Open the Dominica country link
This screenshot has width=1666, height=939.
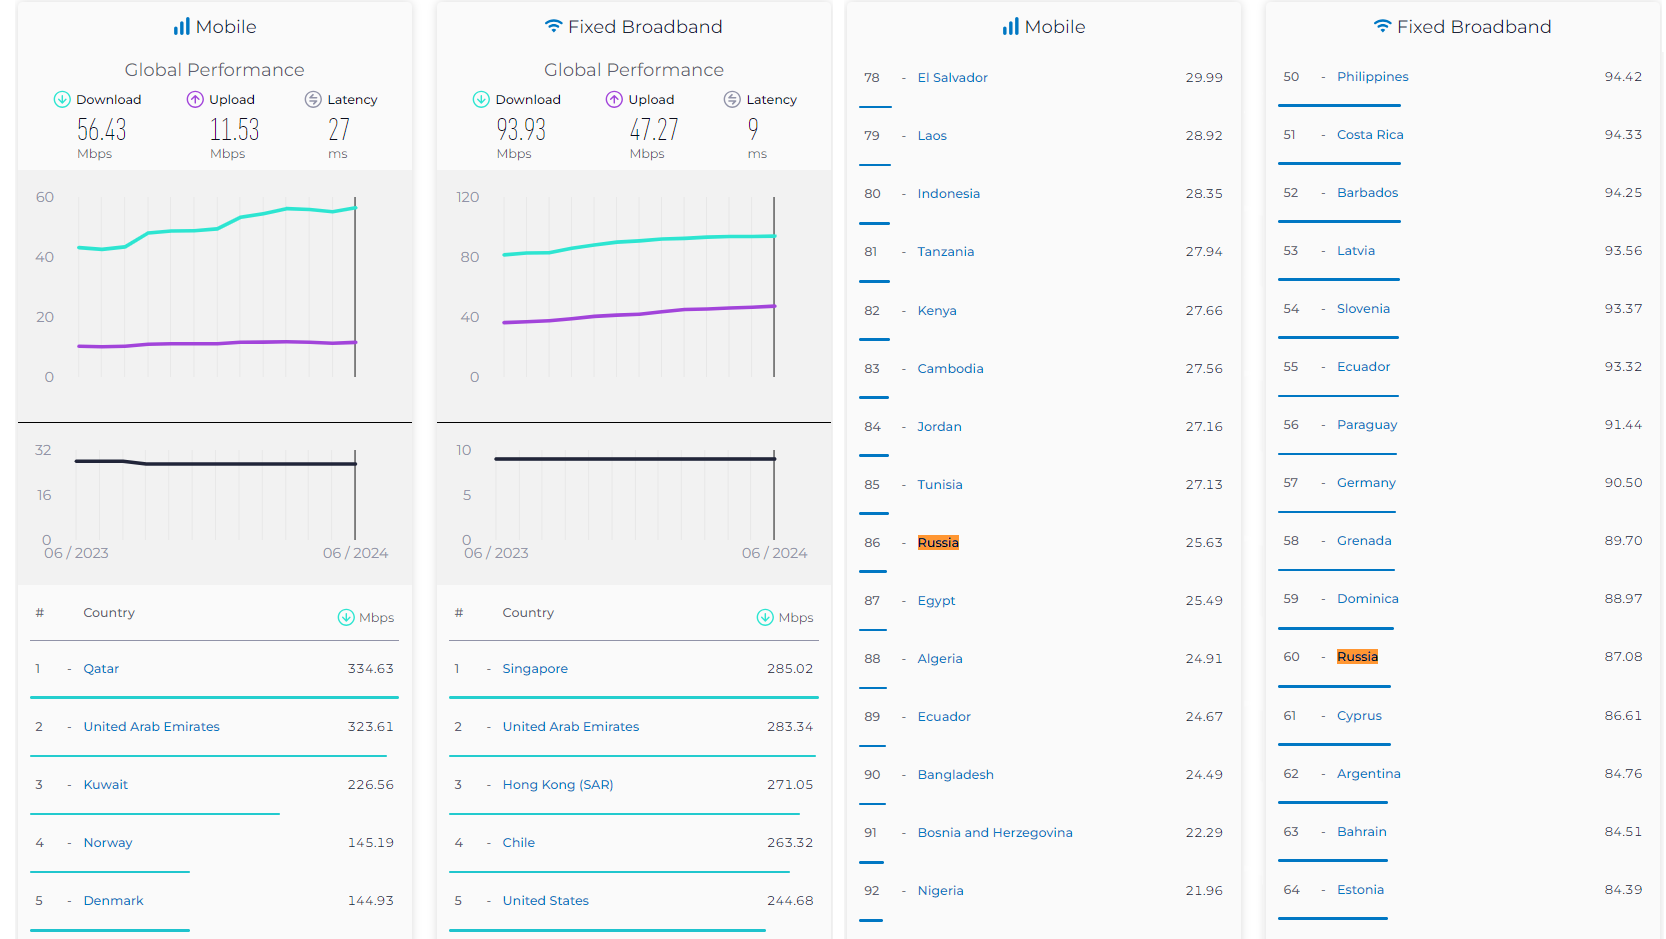pyautogui.click(x=1368, y=599)
